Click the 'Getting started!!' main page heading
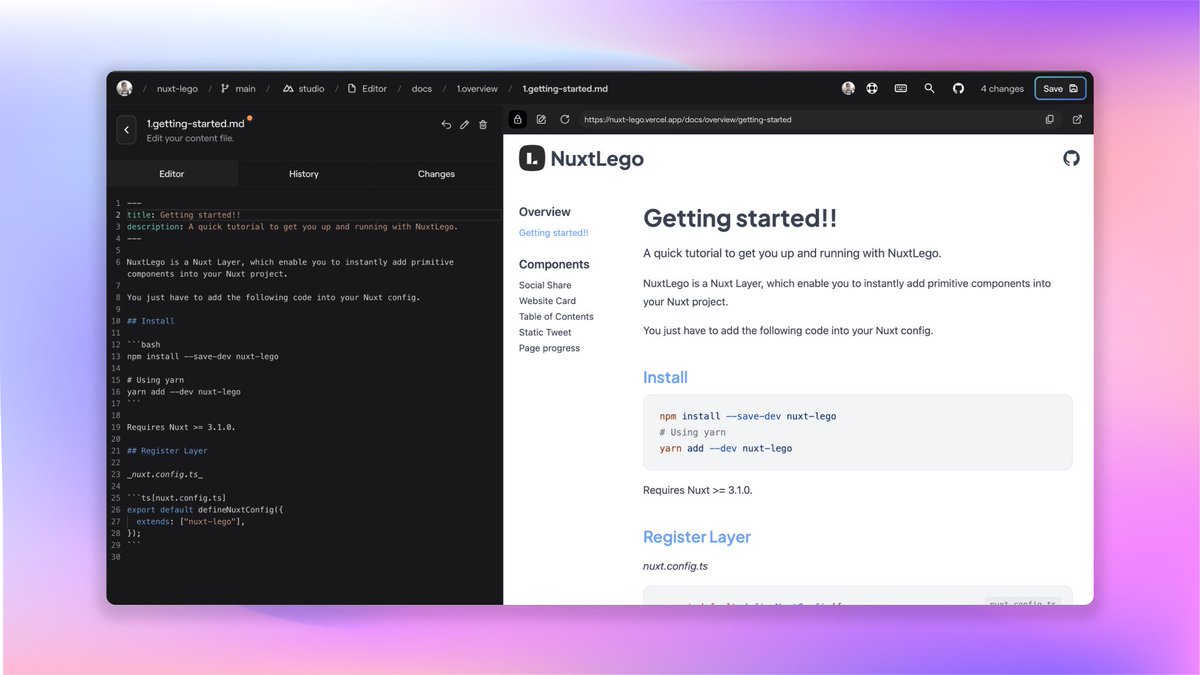Screen dimensions: 1200x675 coord(740,218)
